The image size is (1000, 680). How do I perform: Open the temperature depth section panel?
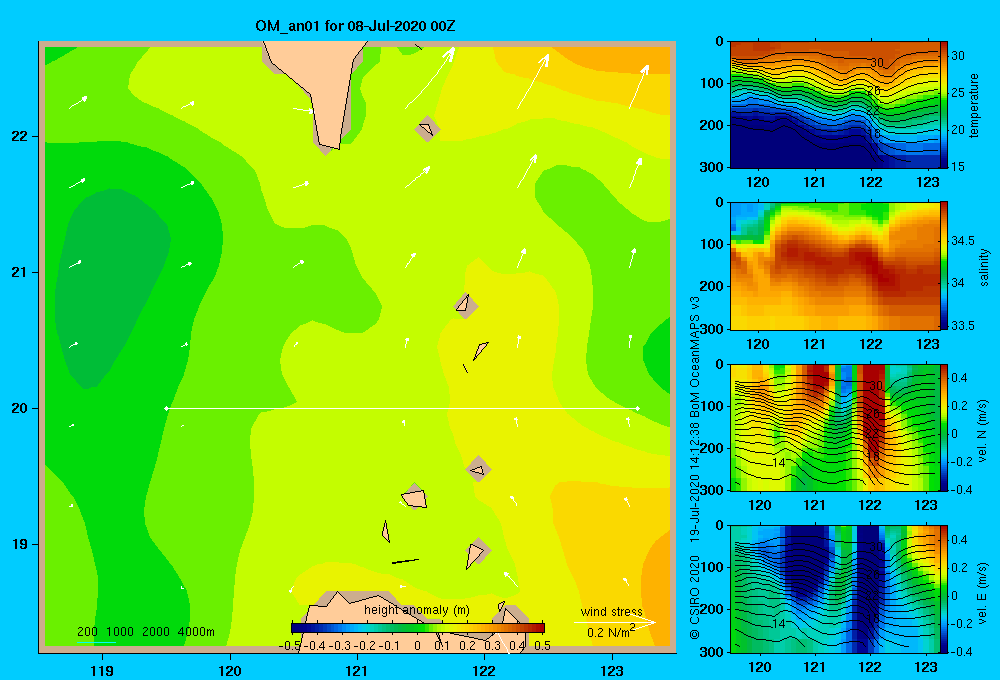click(x=835, y=105)
